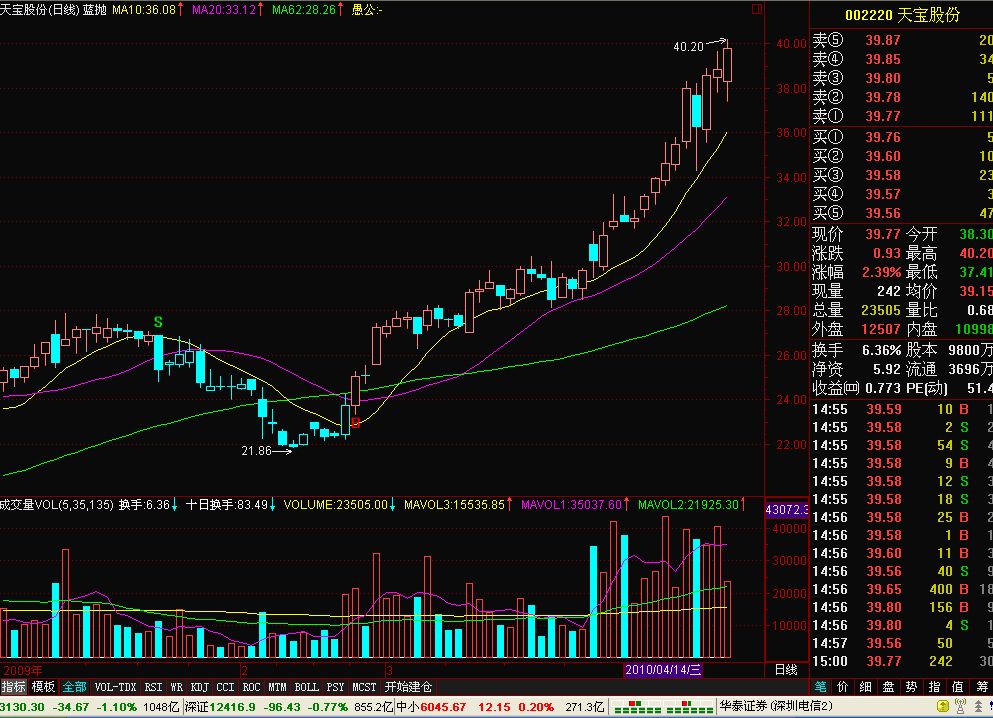This screenshot has width=993, height=718.
Task: Select the MTM indicator
Action: (x=277, y=687)
